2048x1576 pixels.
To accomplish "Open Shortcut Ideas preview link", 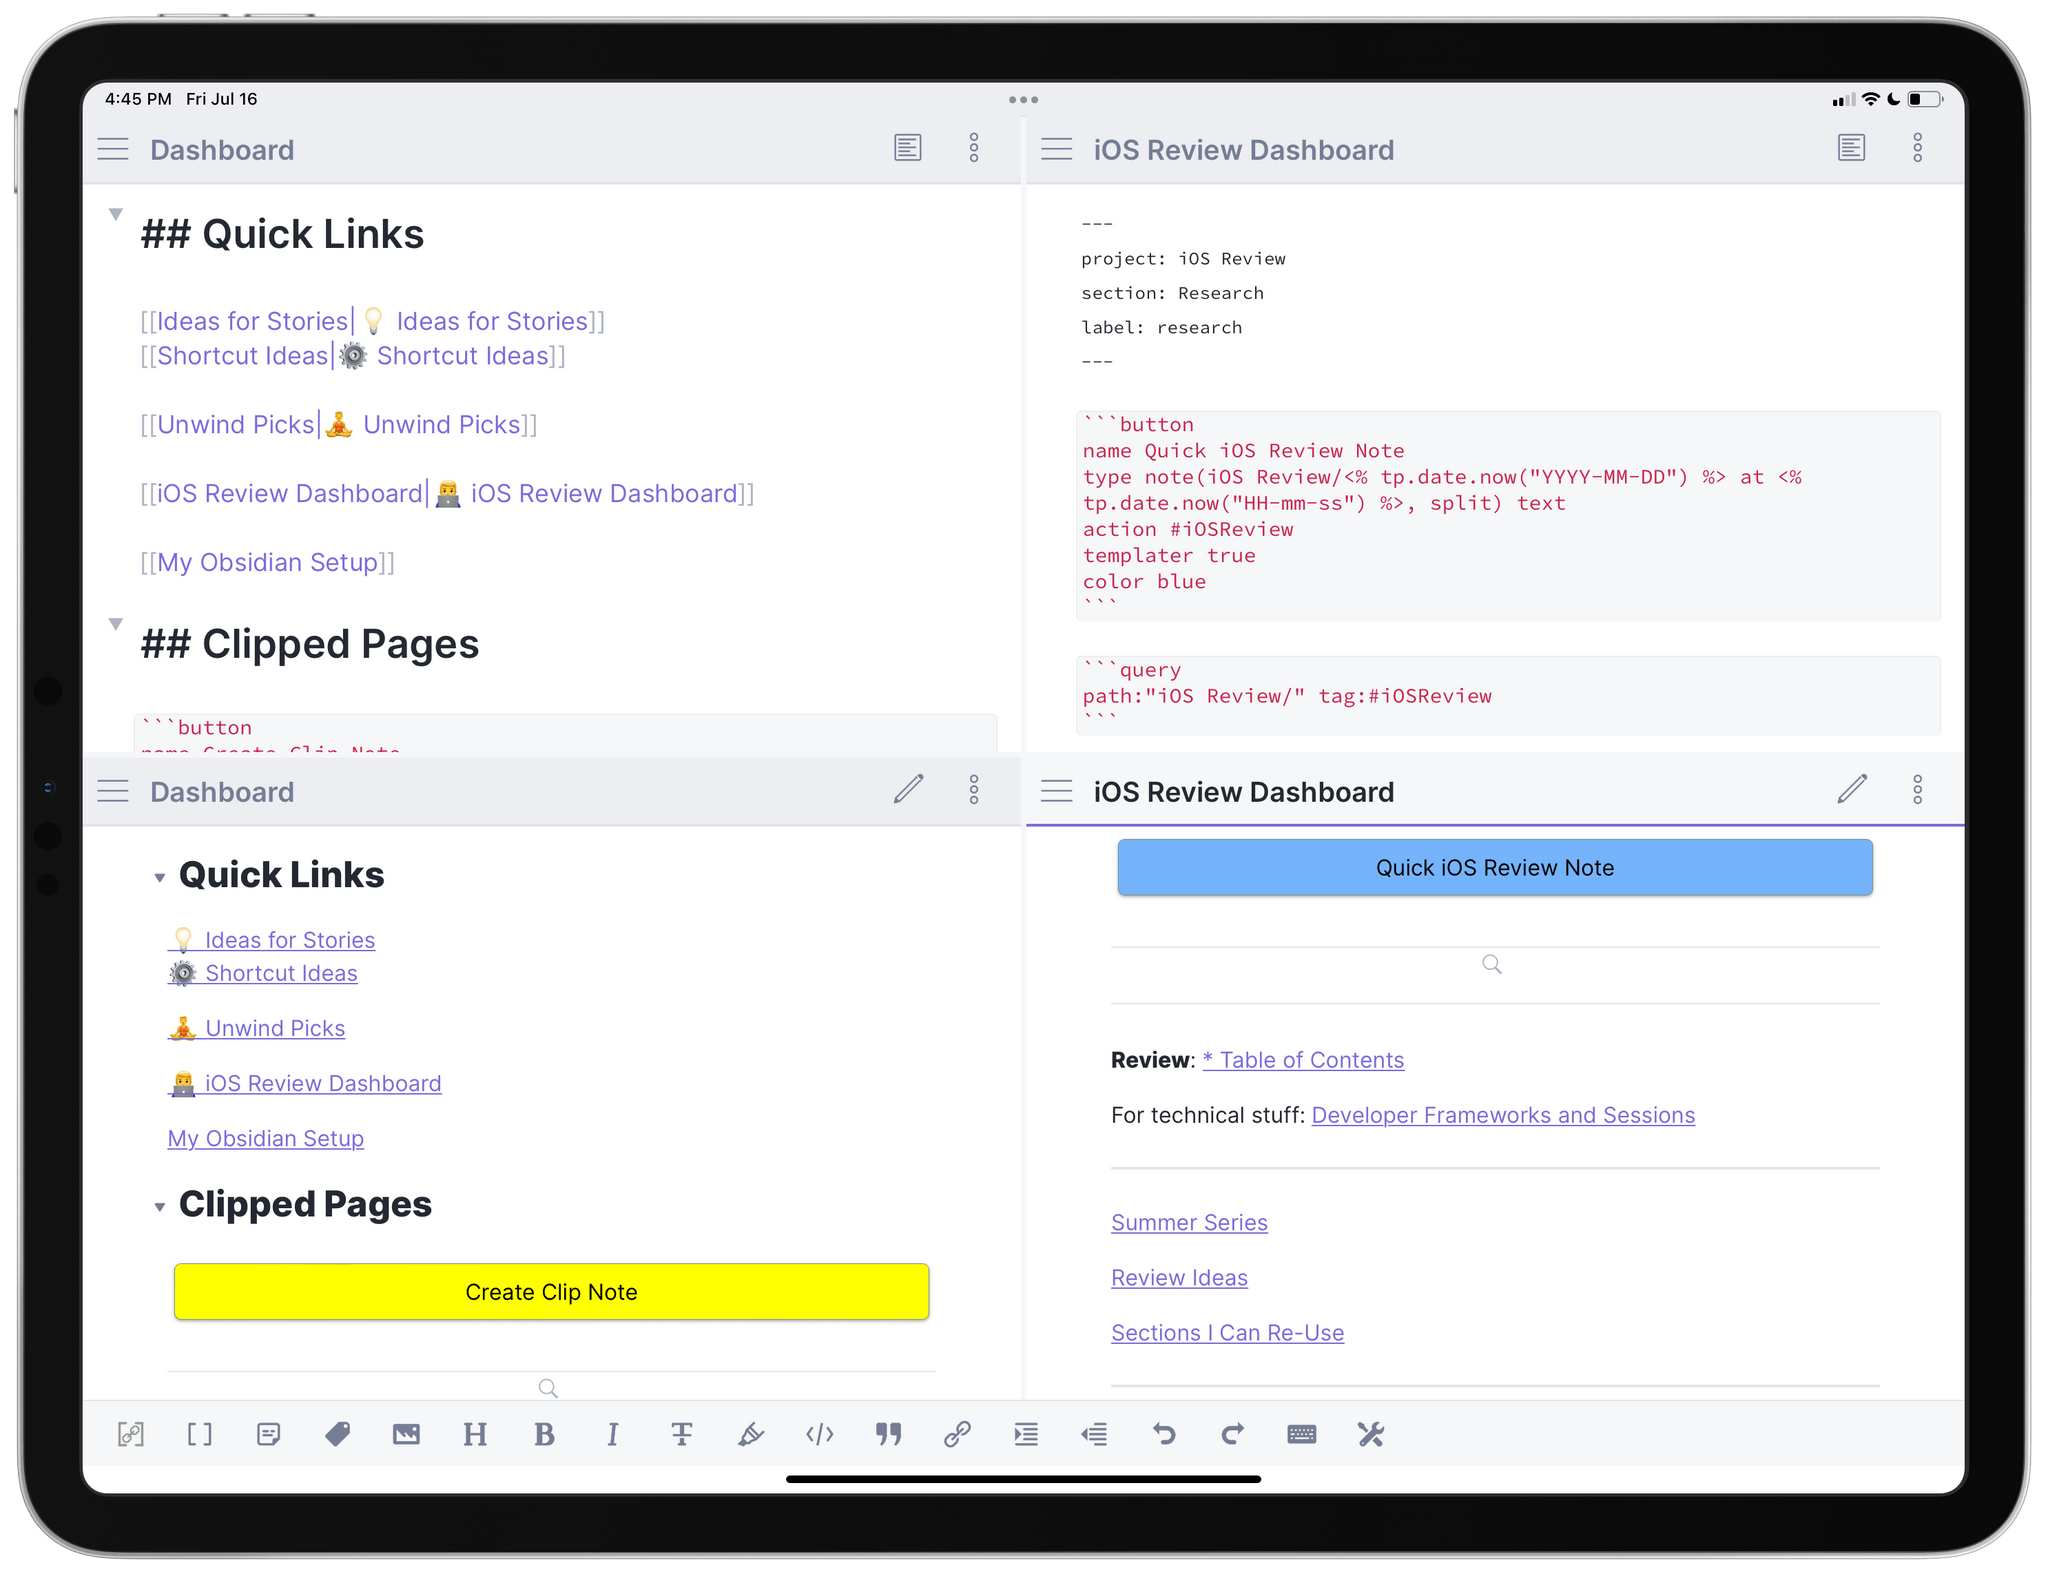I will coord(263,973).
